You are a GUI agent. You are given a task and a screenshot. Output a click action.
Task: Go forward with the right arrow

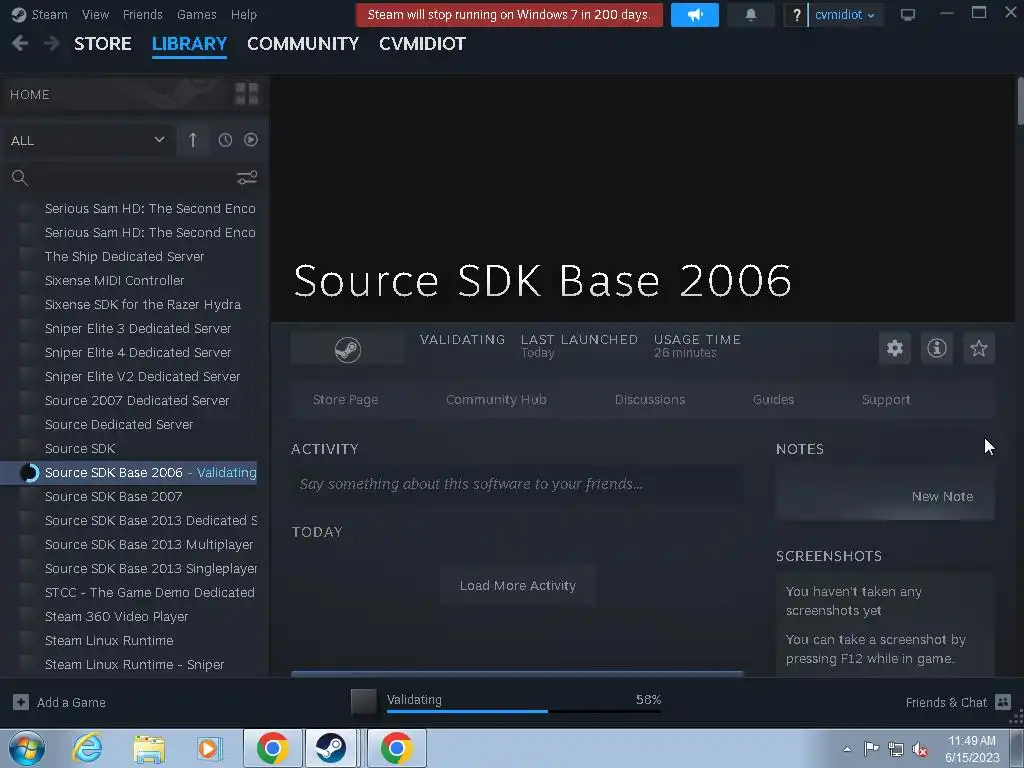click(51, 44)
